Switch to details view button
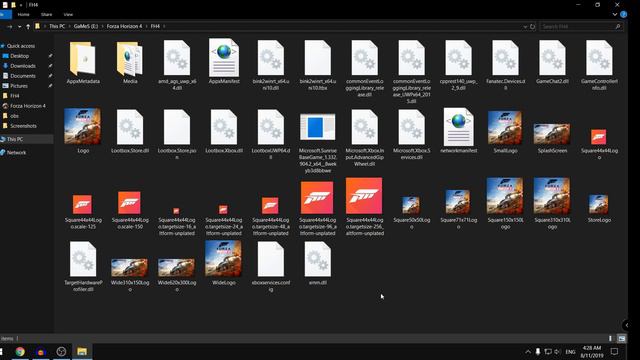Screen dimensions: 640x360 point(610,338)
